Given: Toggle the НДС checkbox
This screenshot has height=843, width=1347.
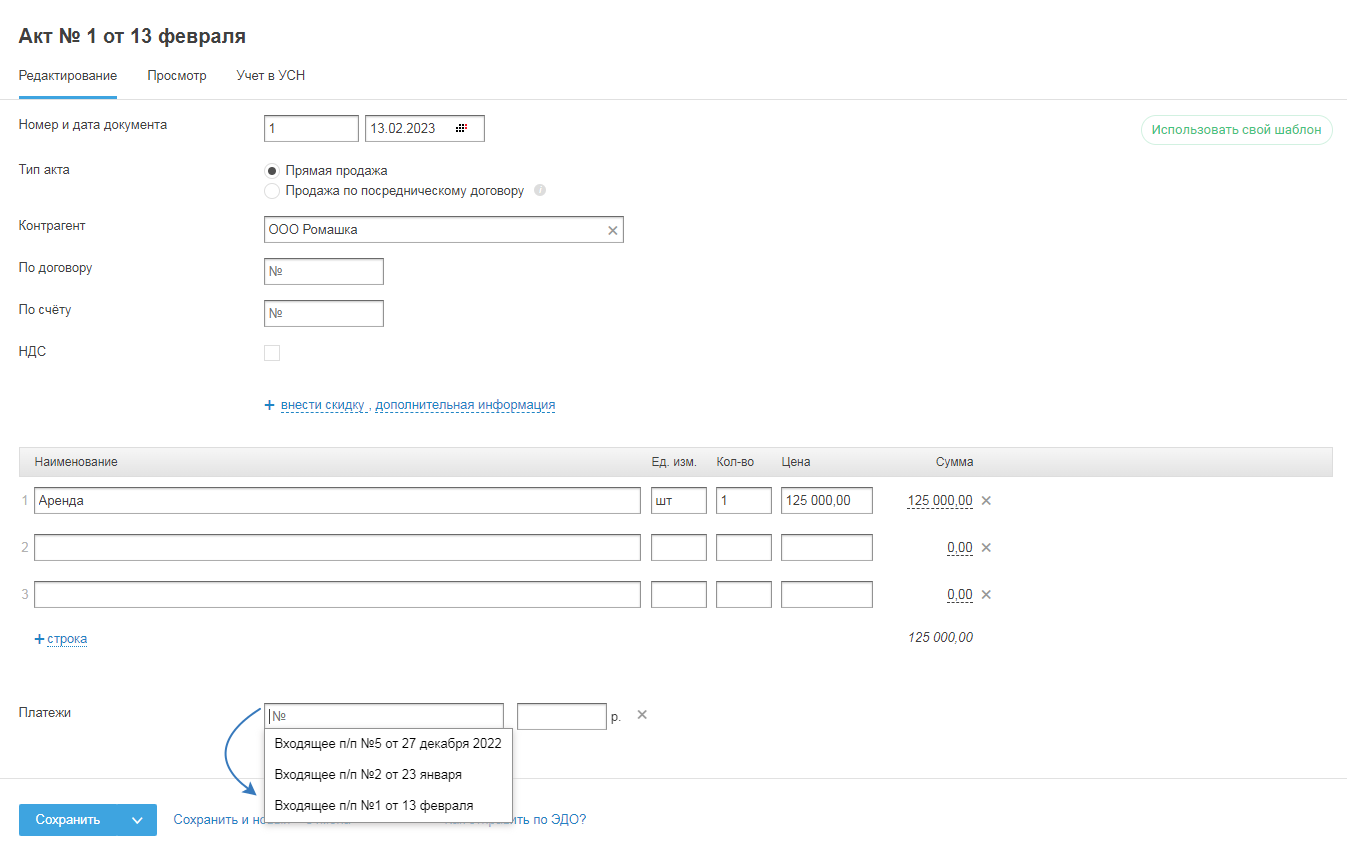Looking at the screenshot, I should (272, 352).
